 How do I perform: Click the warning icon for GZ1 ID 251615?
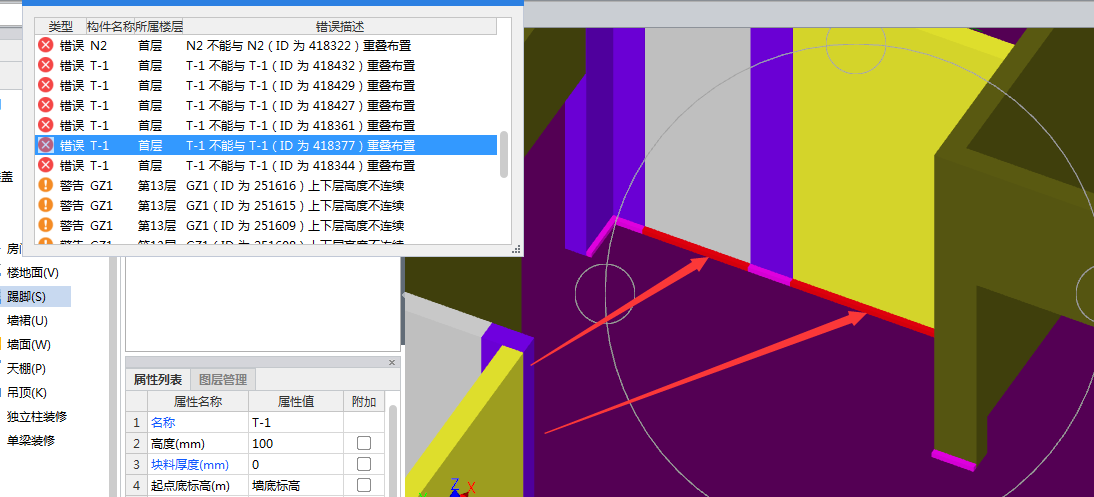45,205
